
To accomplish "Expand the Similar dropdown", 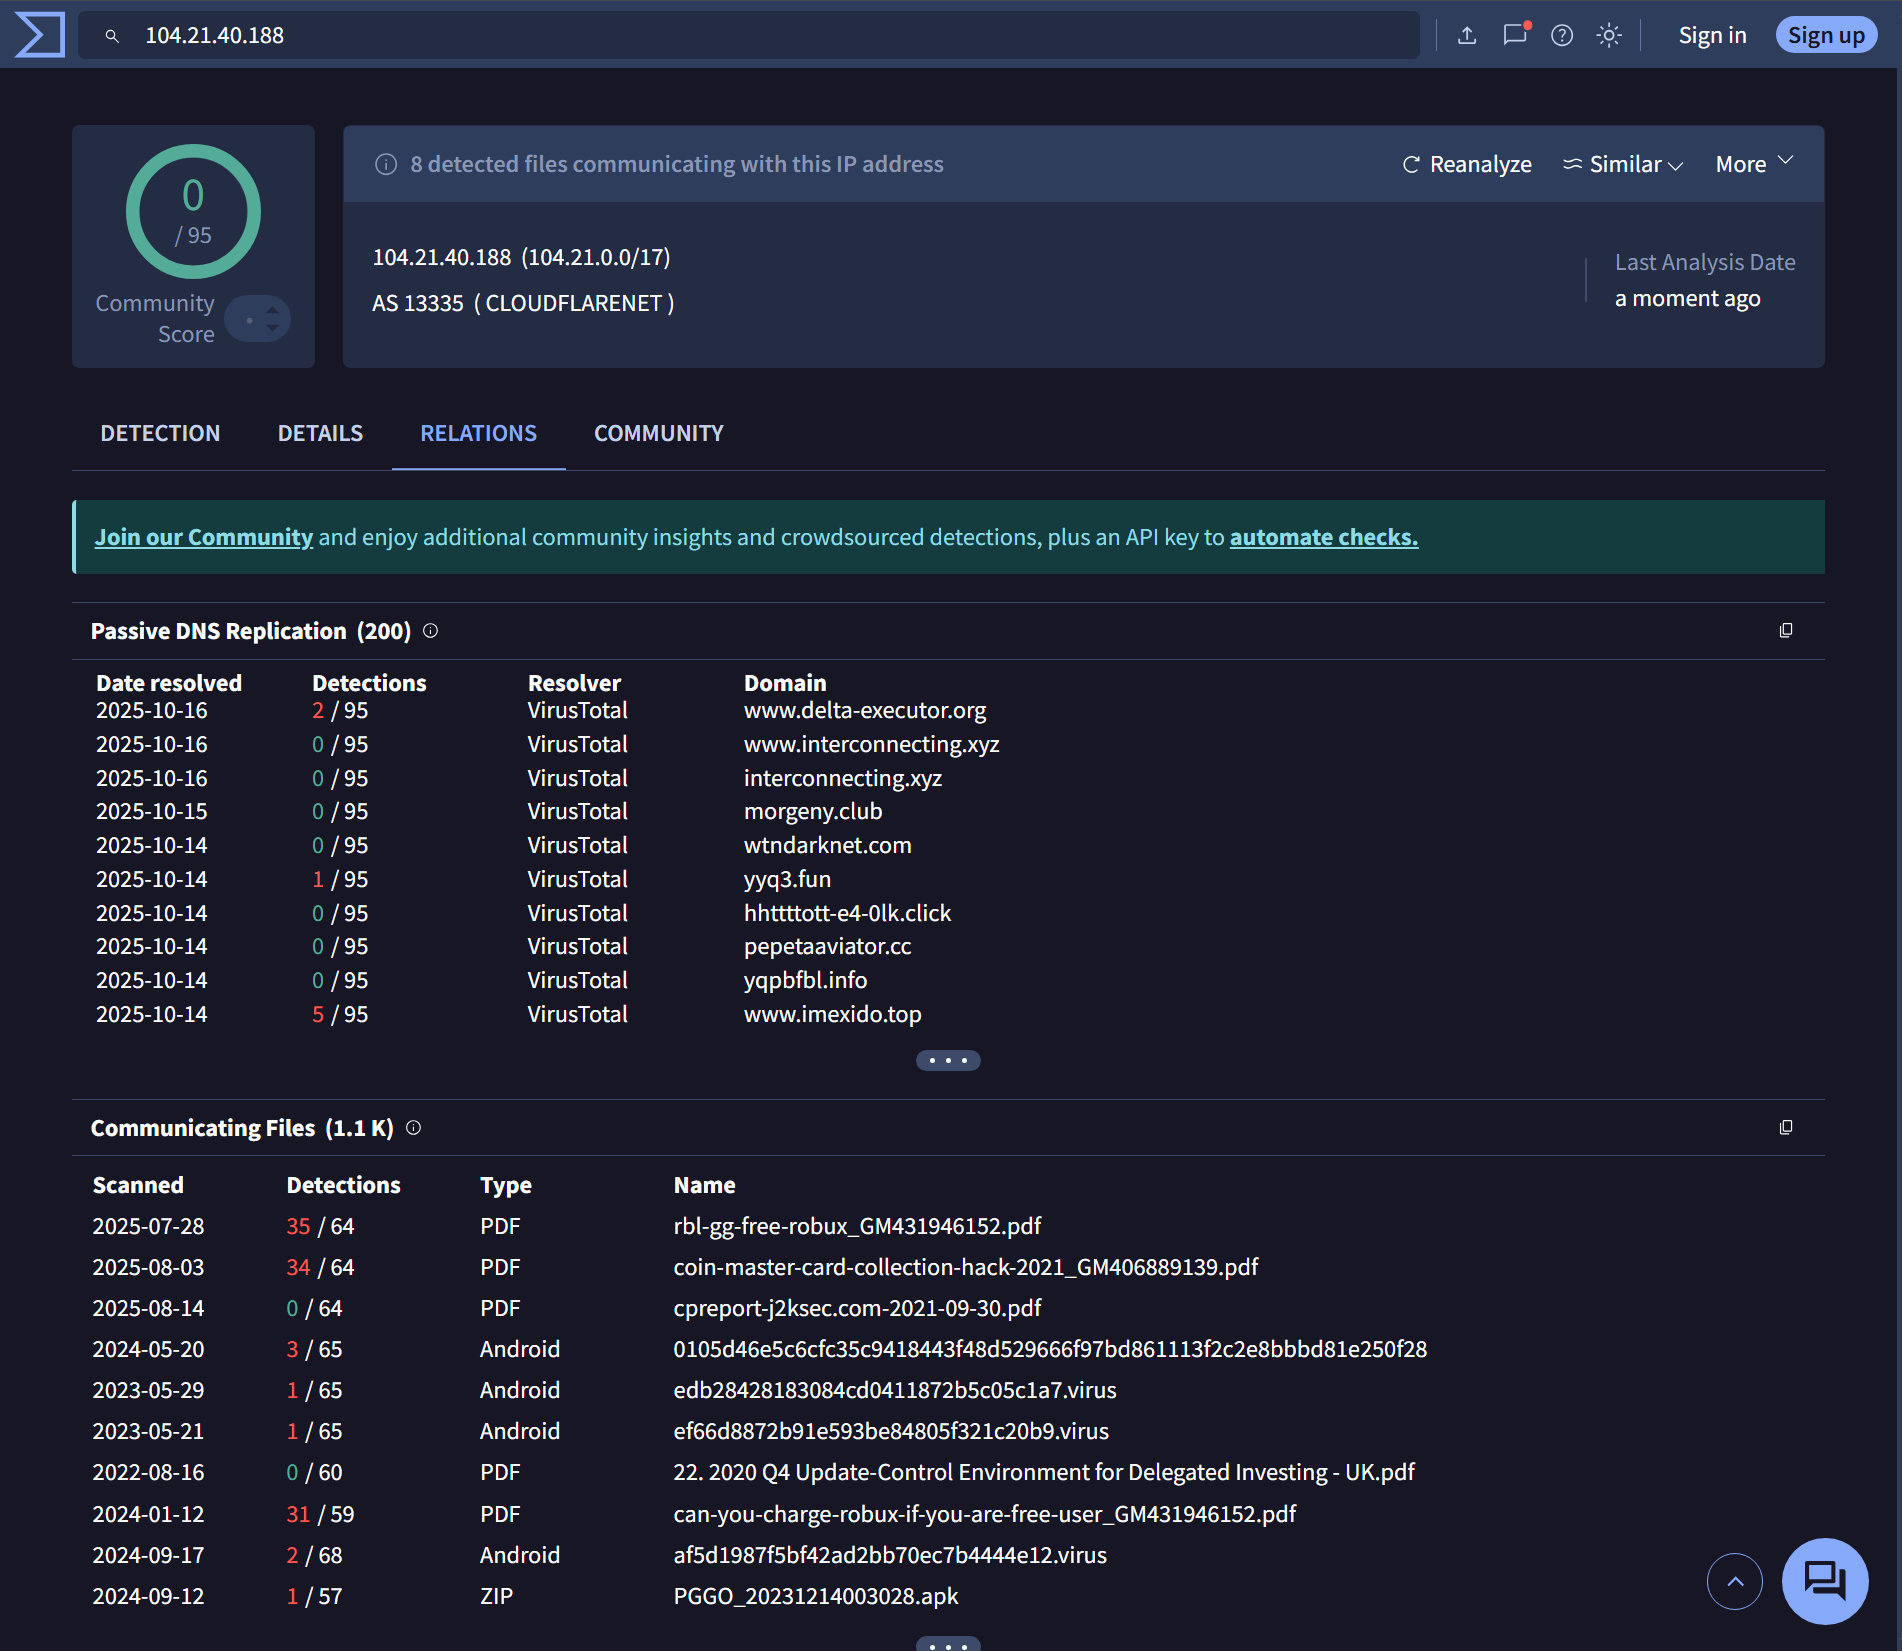I will tap(1624, 164).
